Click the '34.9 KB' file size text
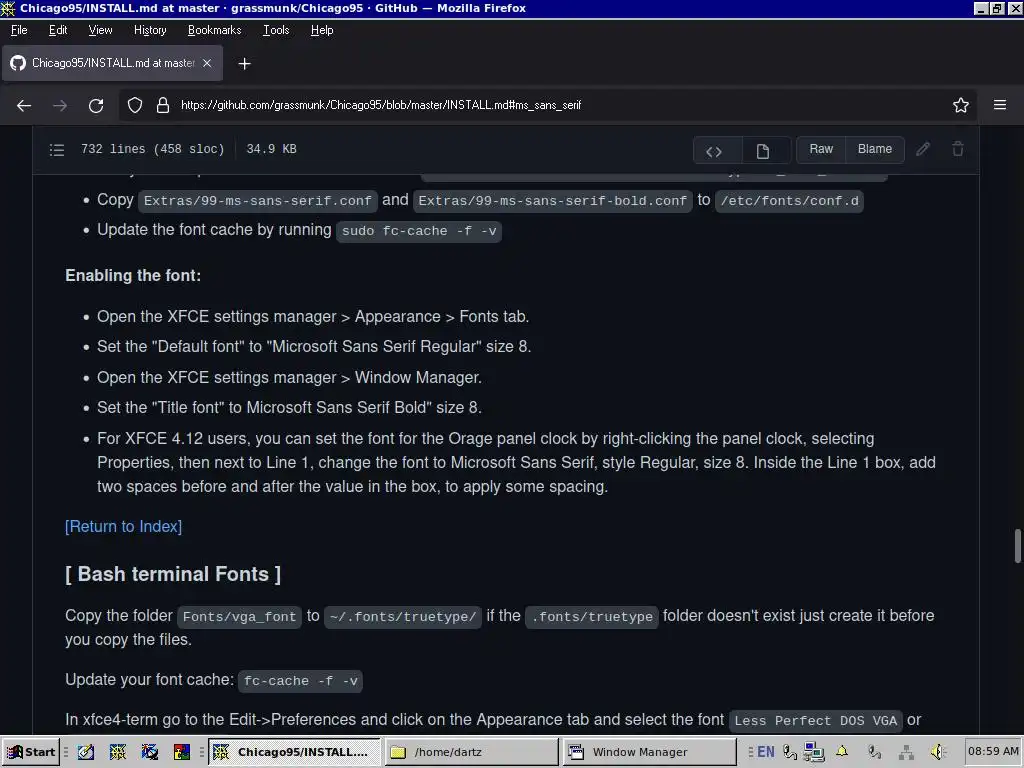Image resolution: width=1024 pixels, height=768 pixels. (271, 149)
